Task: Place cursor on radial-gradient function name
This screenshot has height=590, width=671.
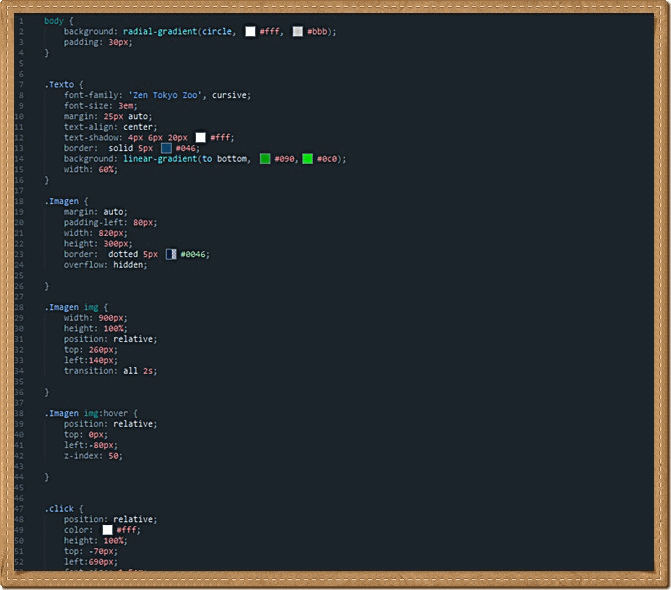Action: 160,32
